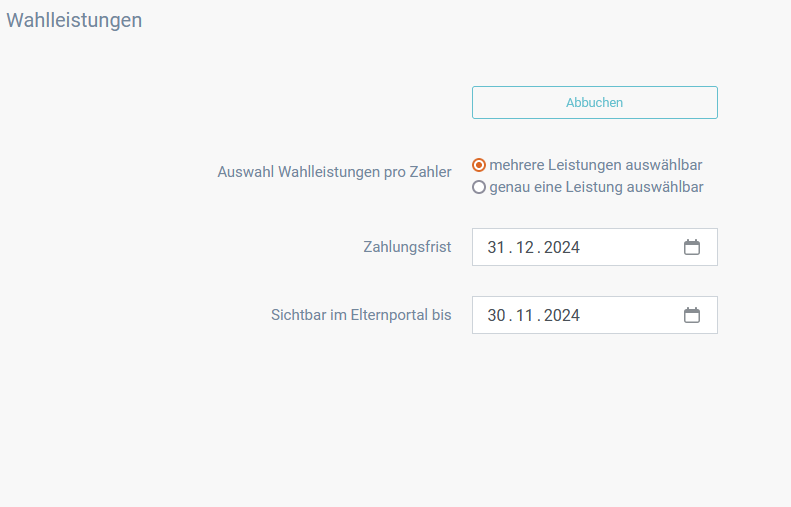Select month 11 in Elternportal visibility date
The image size is (791, 507).
click(525, 315)
